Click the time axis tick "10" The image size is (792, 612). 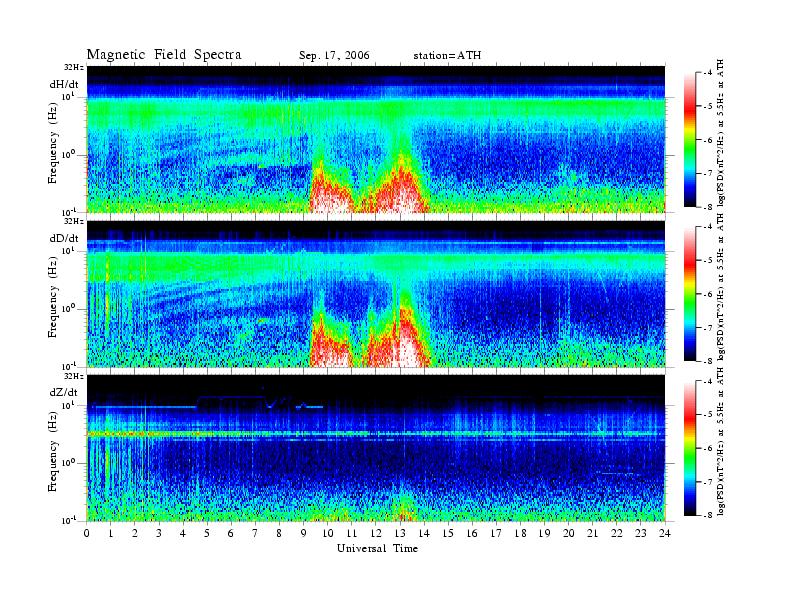[327, 533]
